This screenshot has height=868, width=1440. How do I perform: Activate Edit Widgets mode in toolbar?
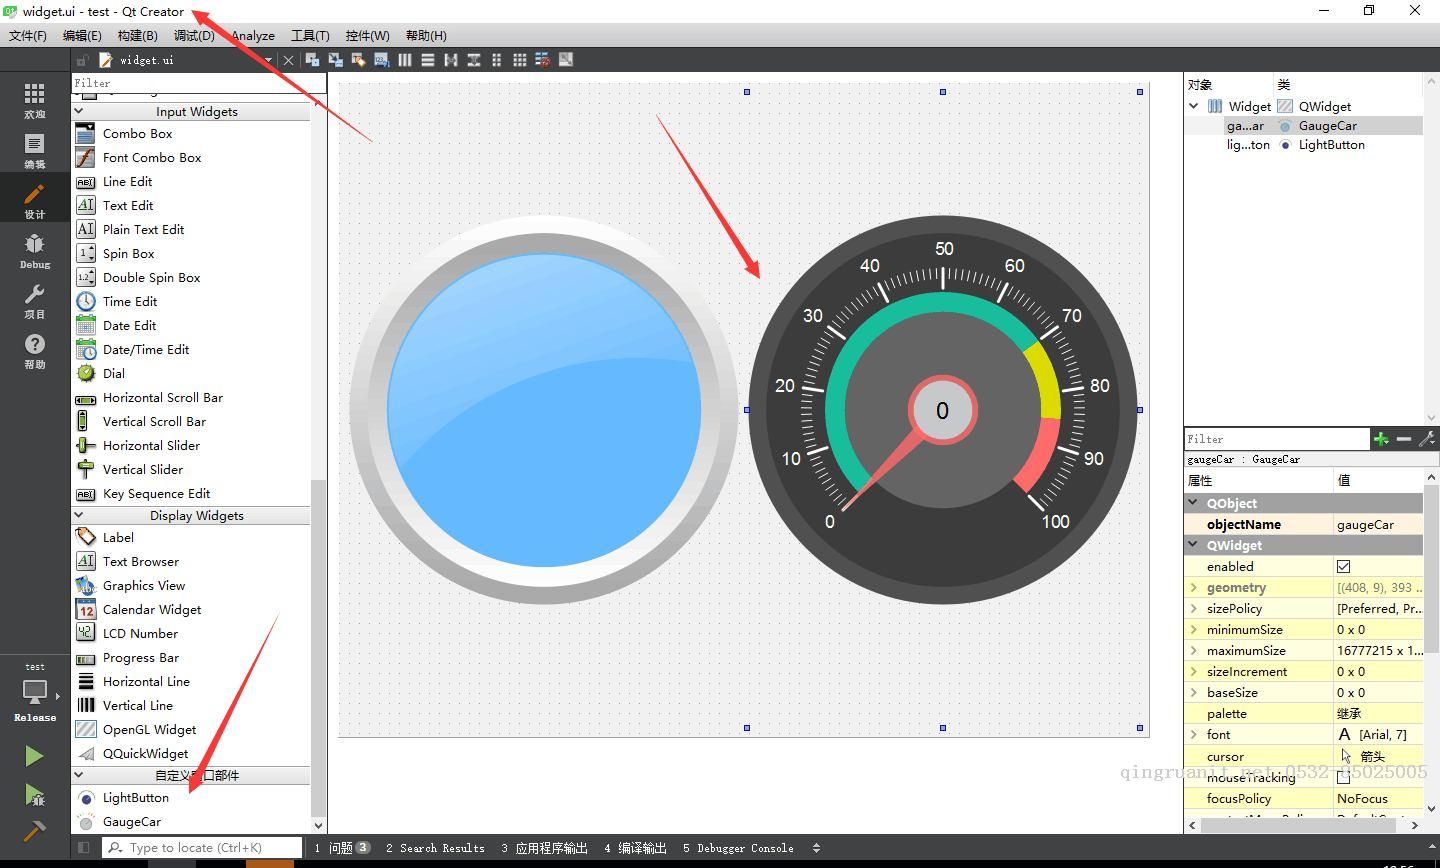pyautogui.click(x=312, y=60)
